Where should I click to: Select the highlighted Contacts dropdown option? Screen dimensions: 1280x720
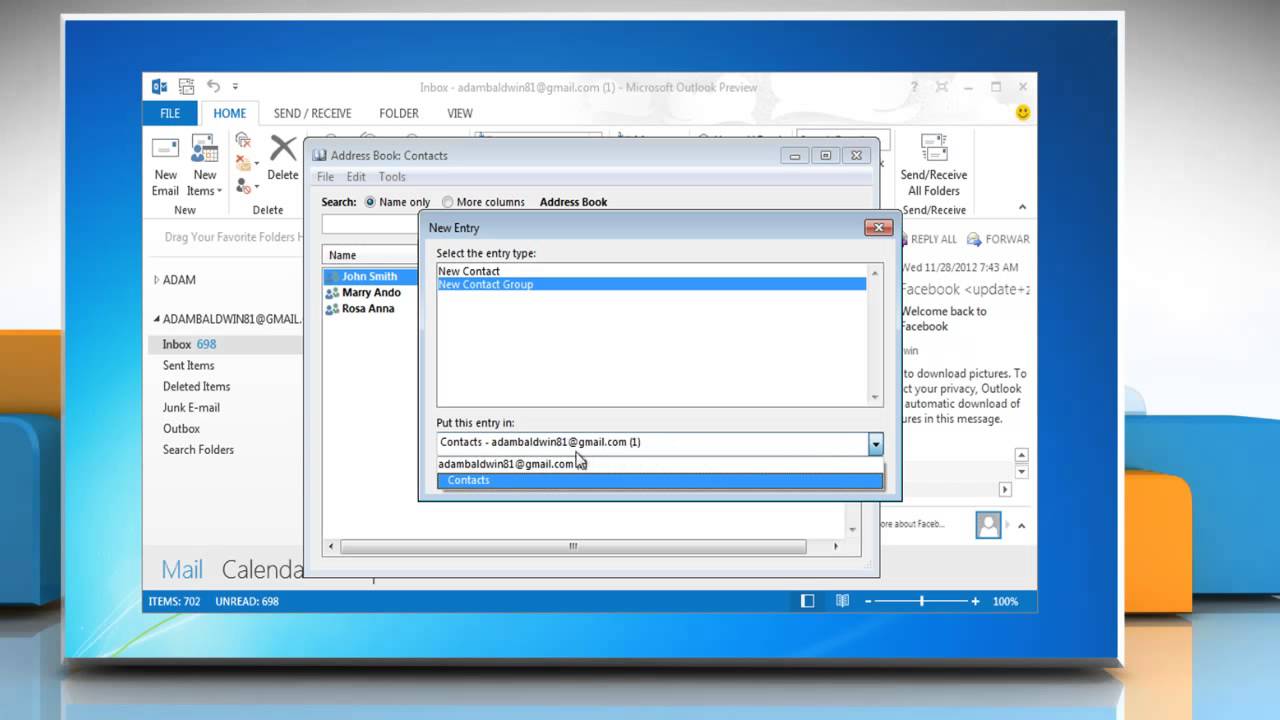660,480
